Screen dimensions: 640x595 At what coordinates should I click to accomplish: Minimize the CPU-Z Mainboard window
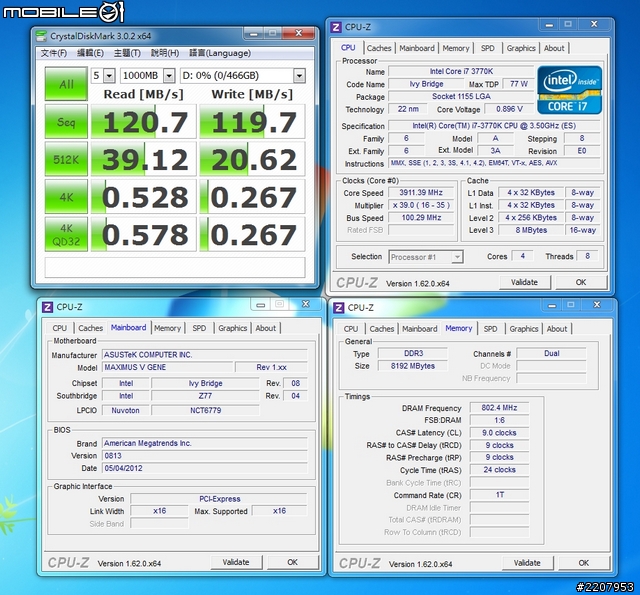[x=261, y=304]
